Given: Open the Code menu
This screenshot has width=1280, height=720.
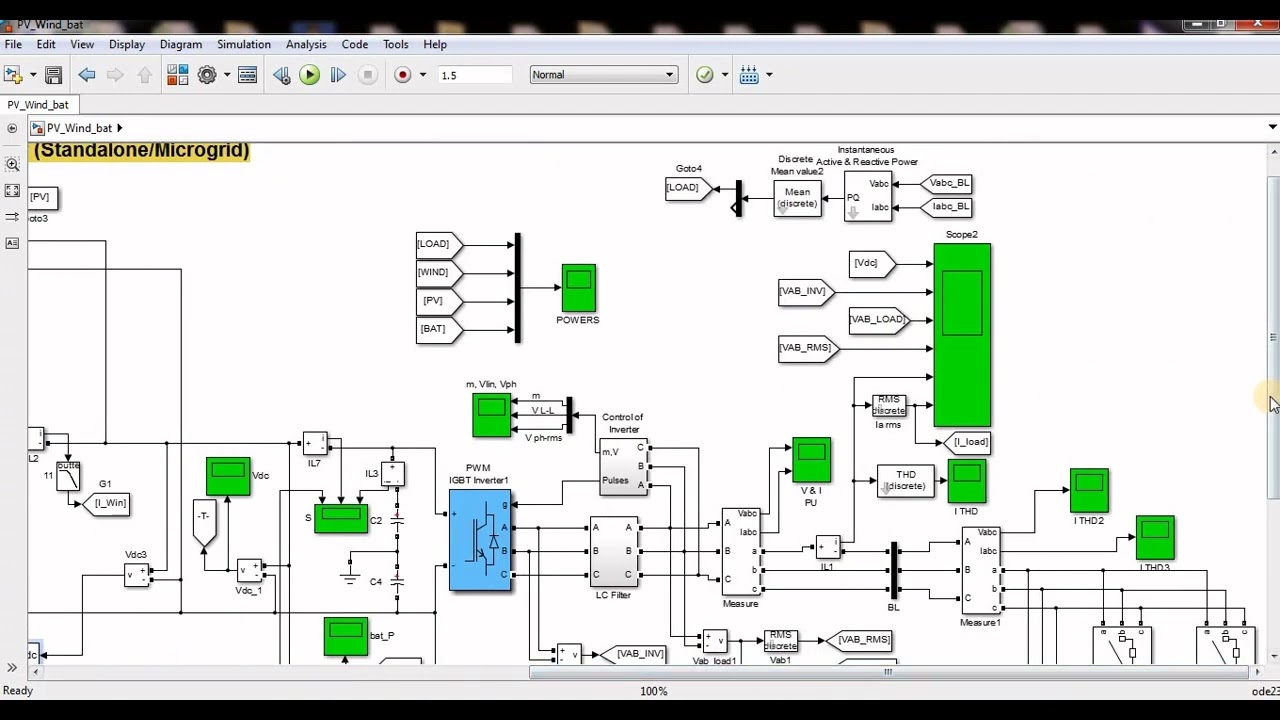Looking at the screenshot, I should (355, 44).
